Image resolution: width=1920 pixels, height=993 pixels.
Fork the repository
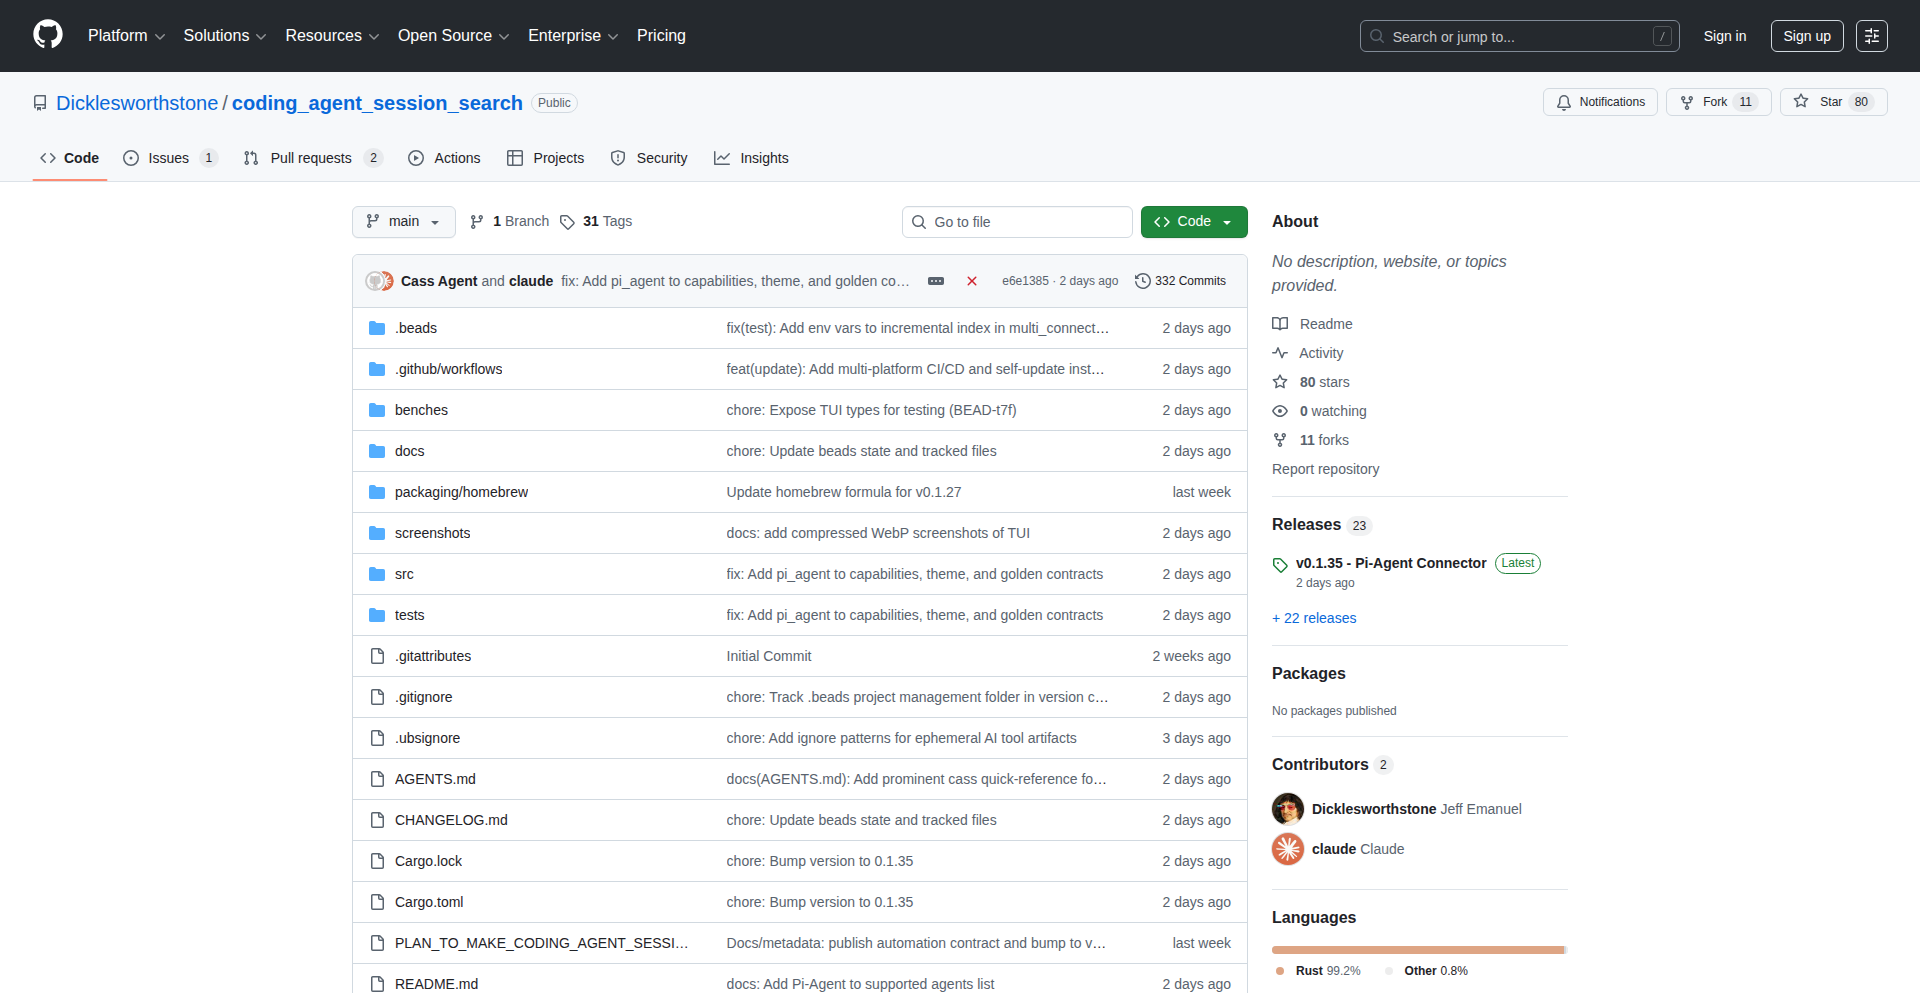[1717, 102]
